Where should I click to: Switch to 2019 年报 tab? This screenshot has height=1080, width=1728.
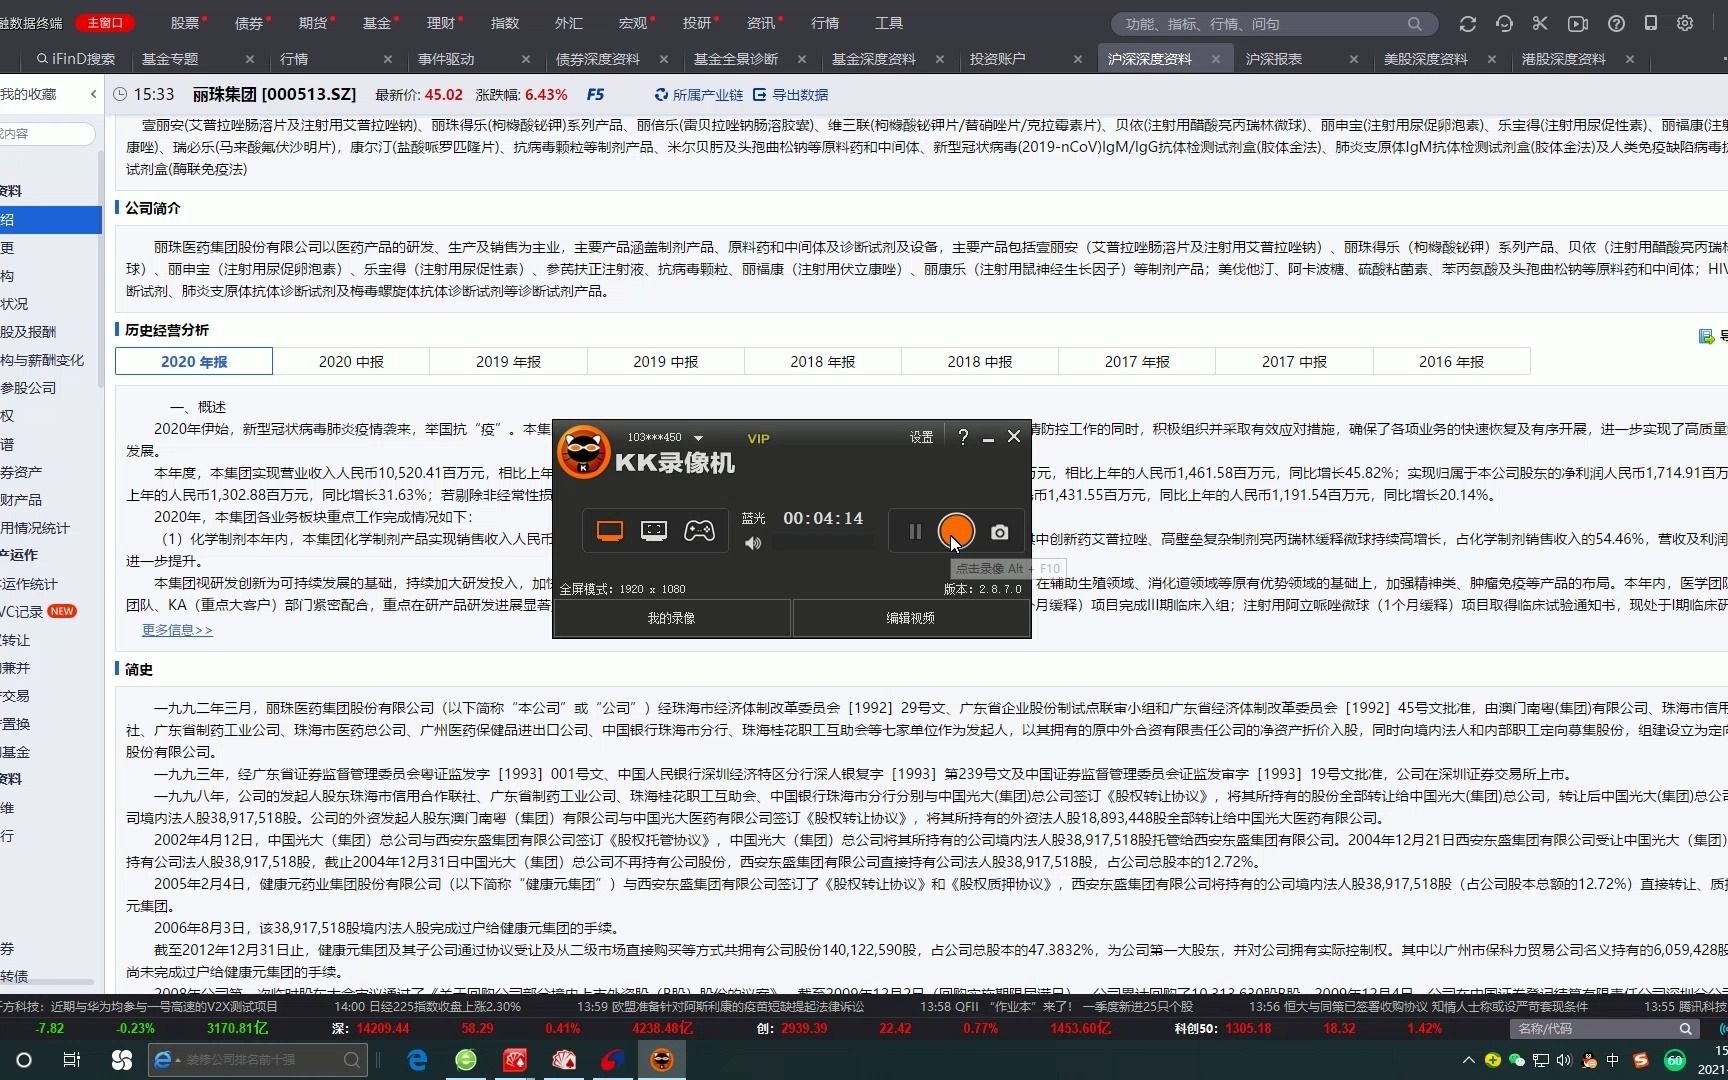pos(508,361)
